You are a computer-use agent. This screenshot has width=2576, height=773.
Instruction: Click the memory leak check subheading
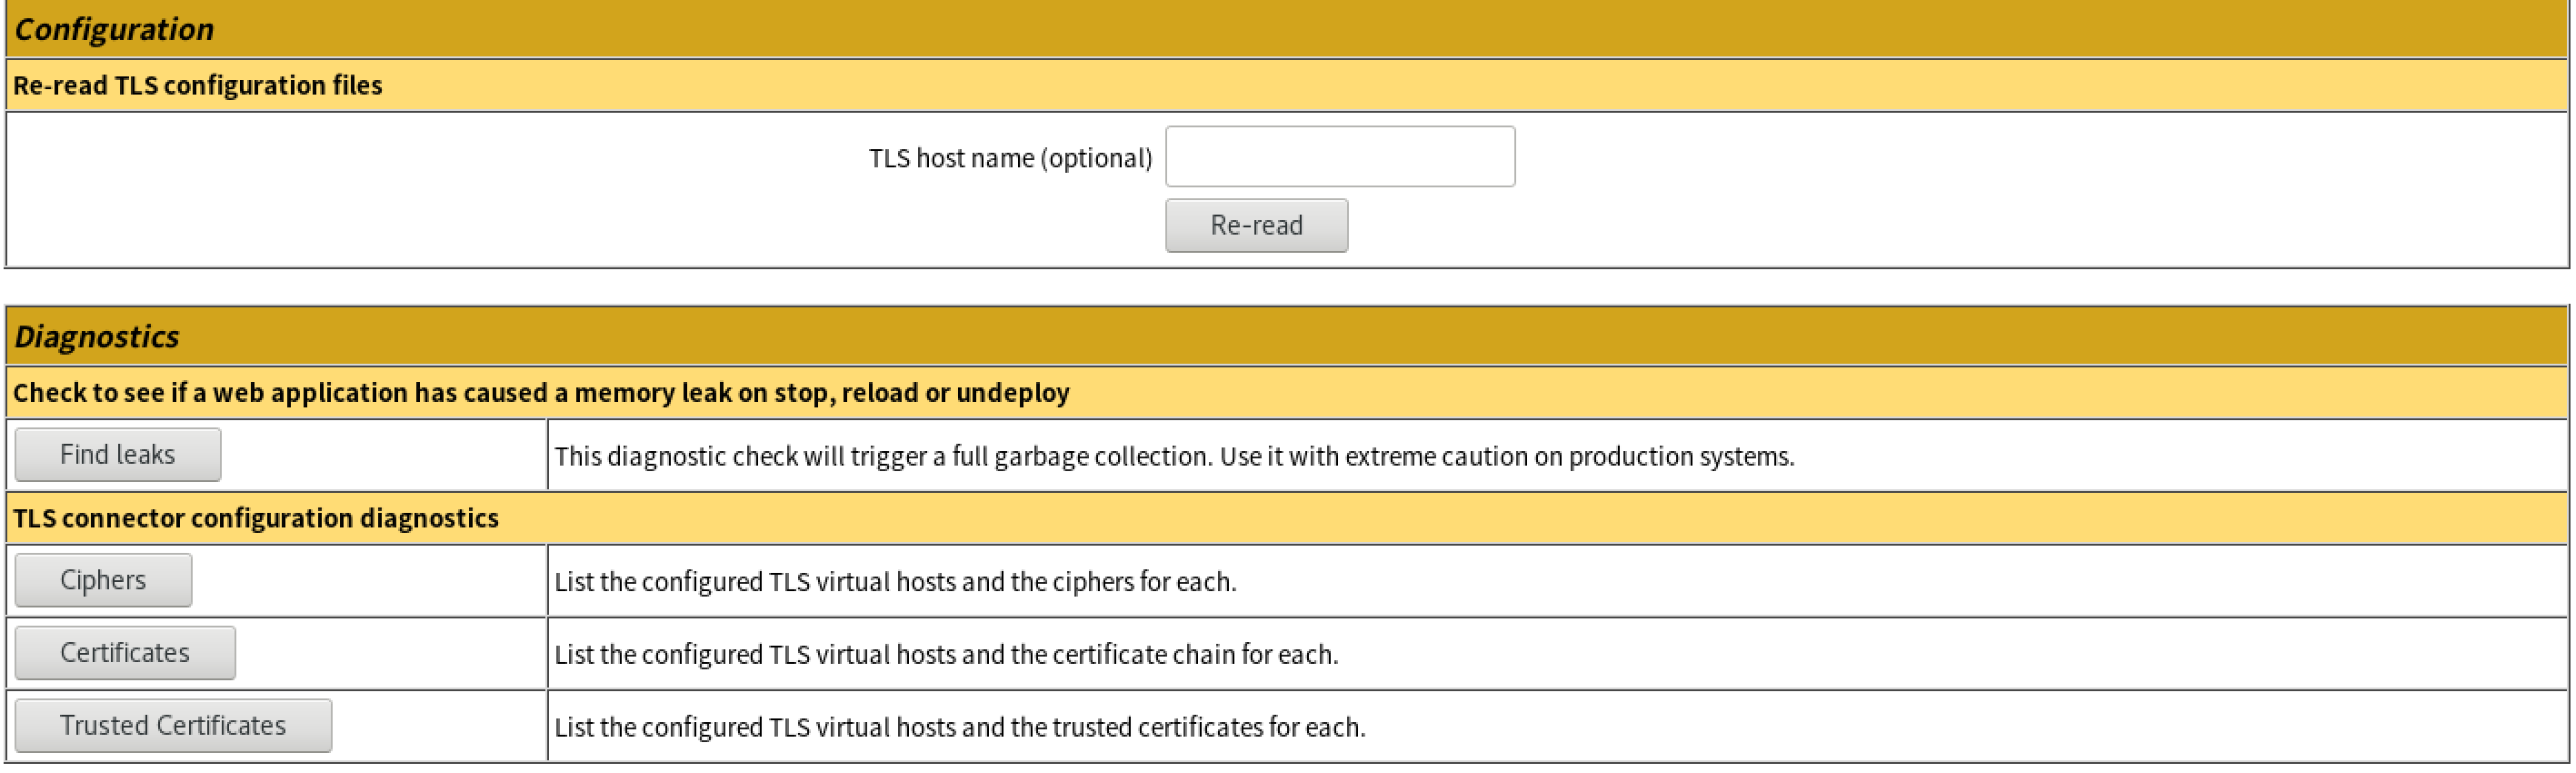pyautogui.click(x=541, y=392)
